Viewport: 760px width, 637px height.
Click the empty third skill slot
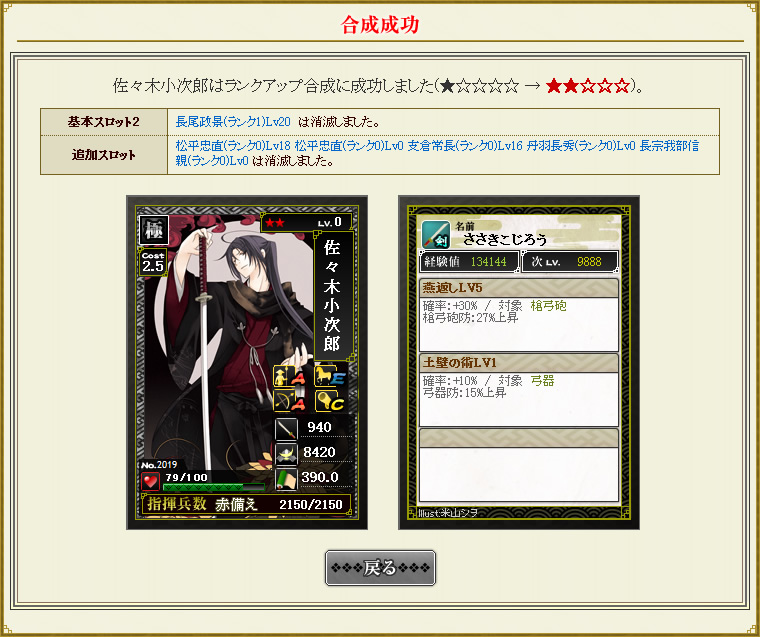pyautogui.click(x=519, y=465)
